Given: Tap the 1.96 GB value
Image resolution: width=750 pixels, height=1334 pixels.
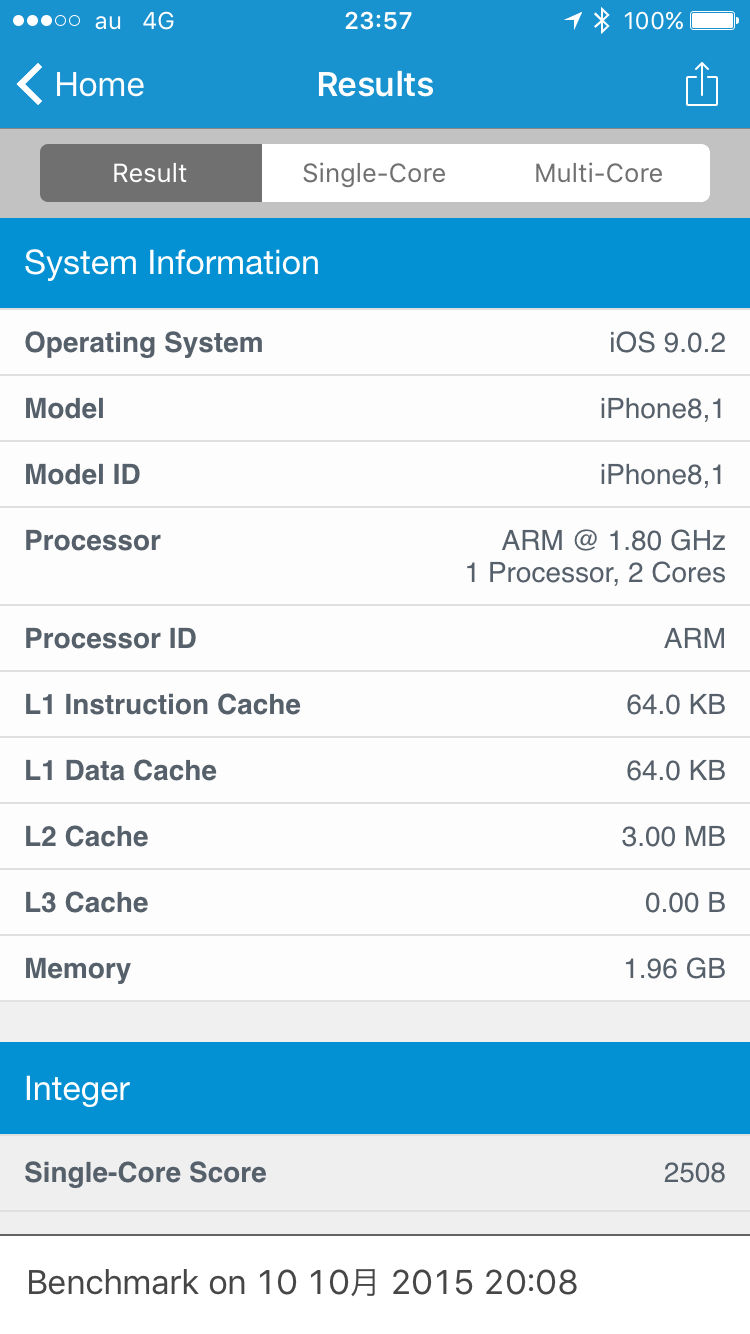Looking at the screenshot, I should click(x=675, y=969).
